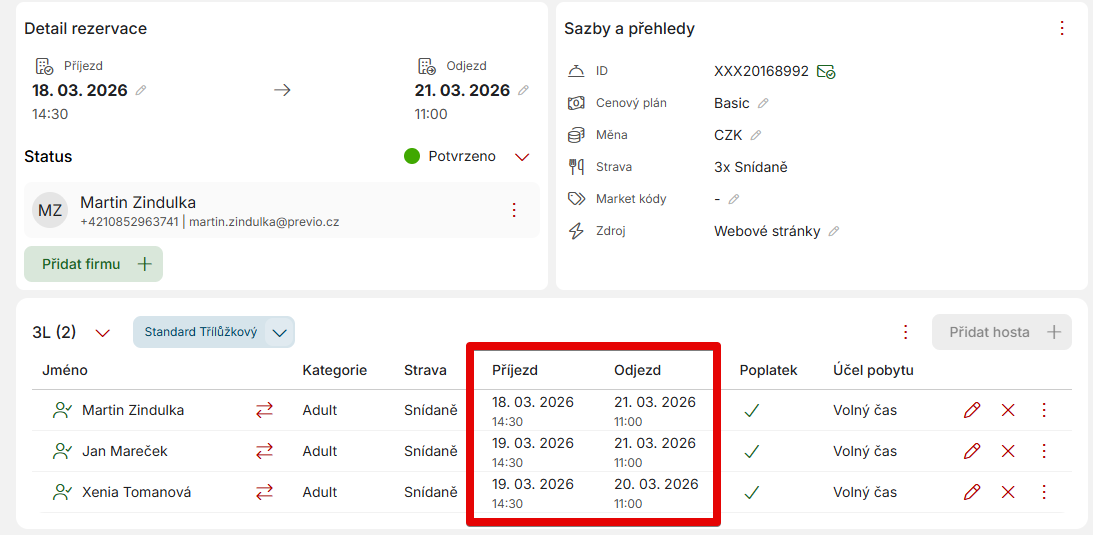1093x535 pixels.
Task: Click the MZ avatar of Martin Zindulka
Action: click(x=50, y=210)
